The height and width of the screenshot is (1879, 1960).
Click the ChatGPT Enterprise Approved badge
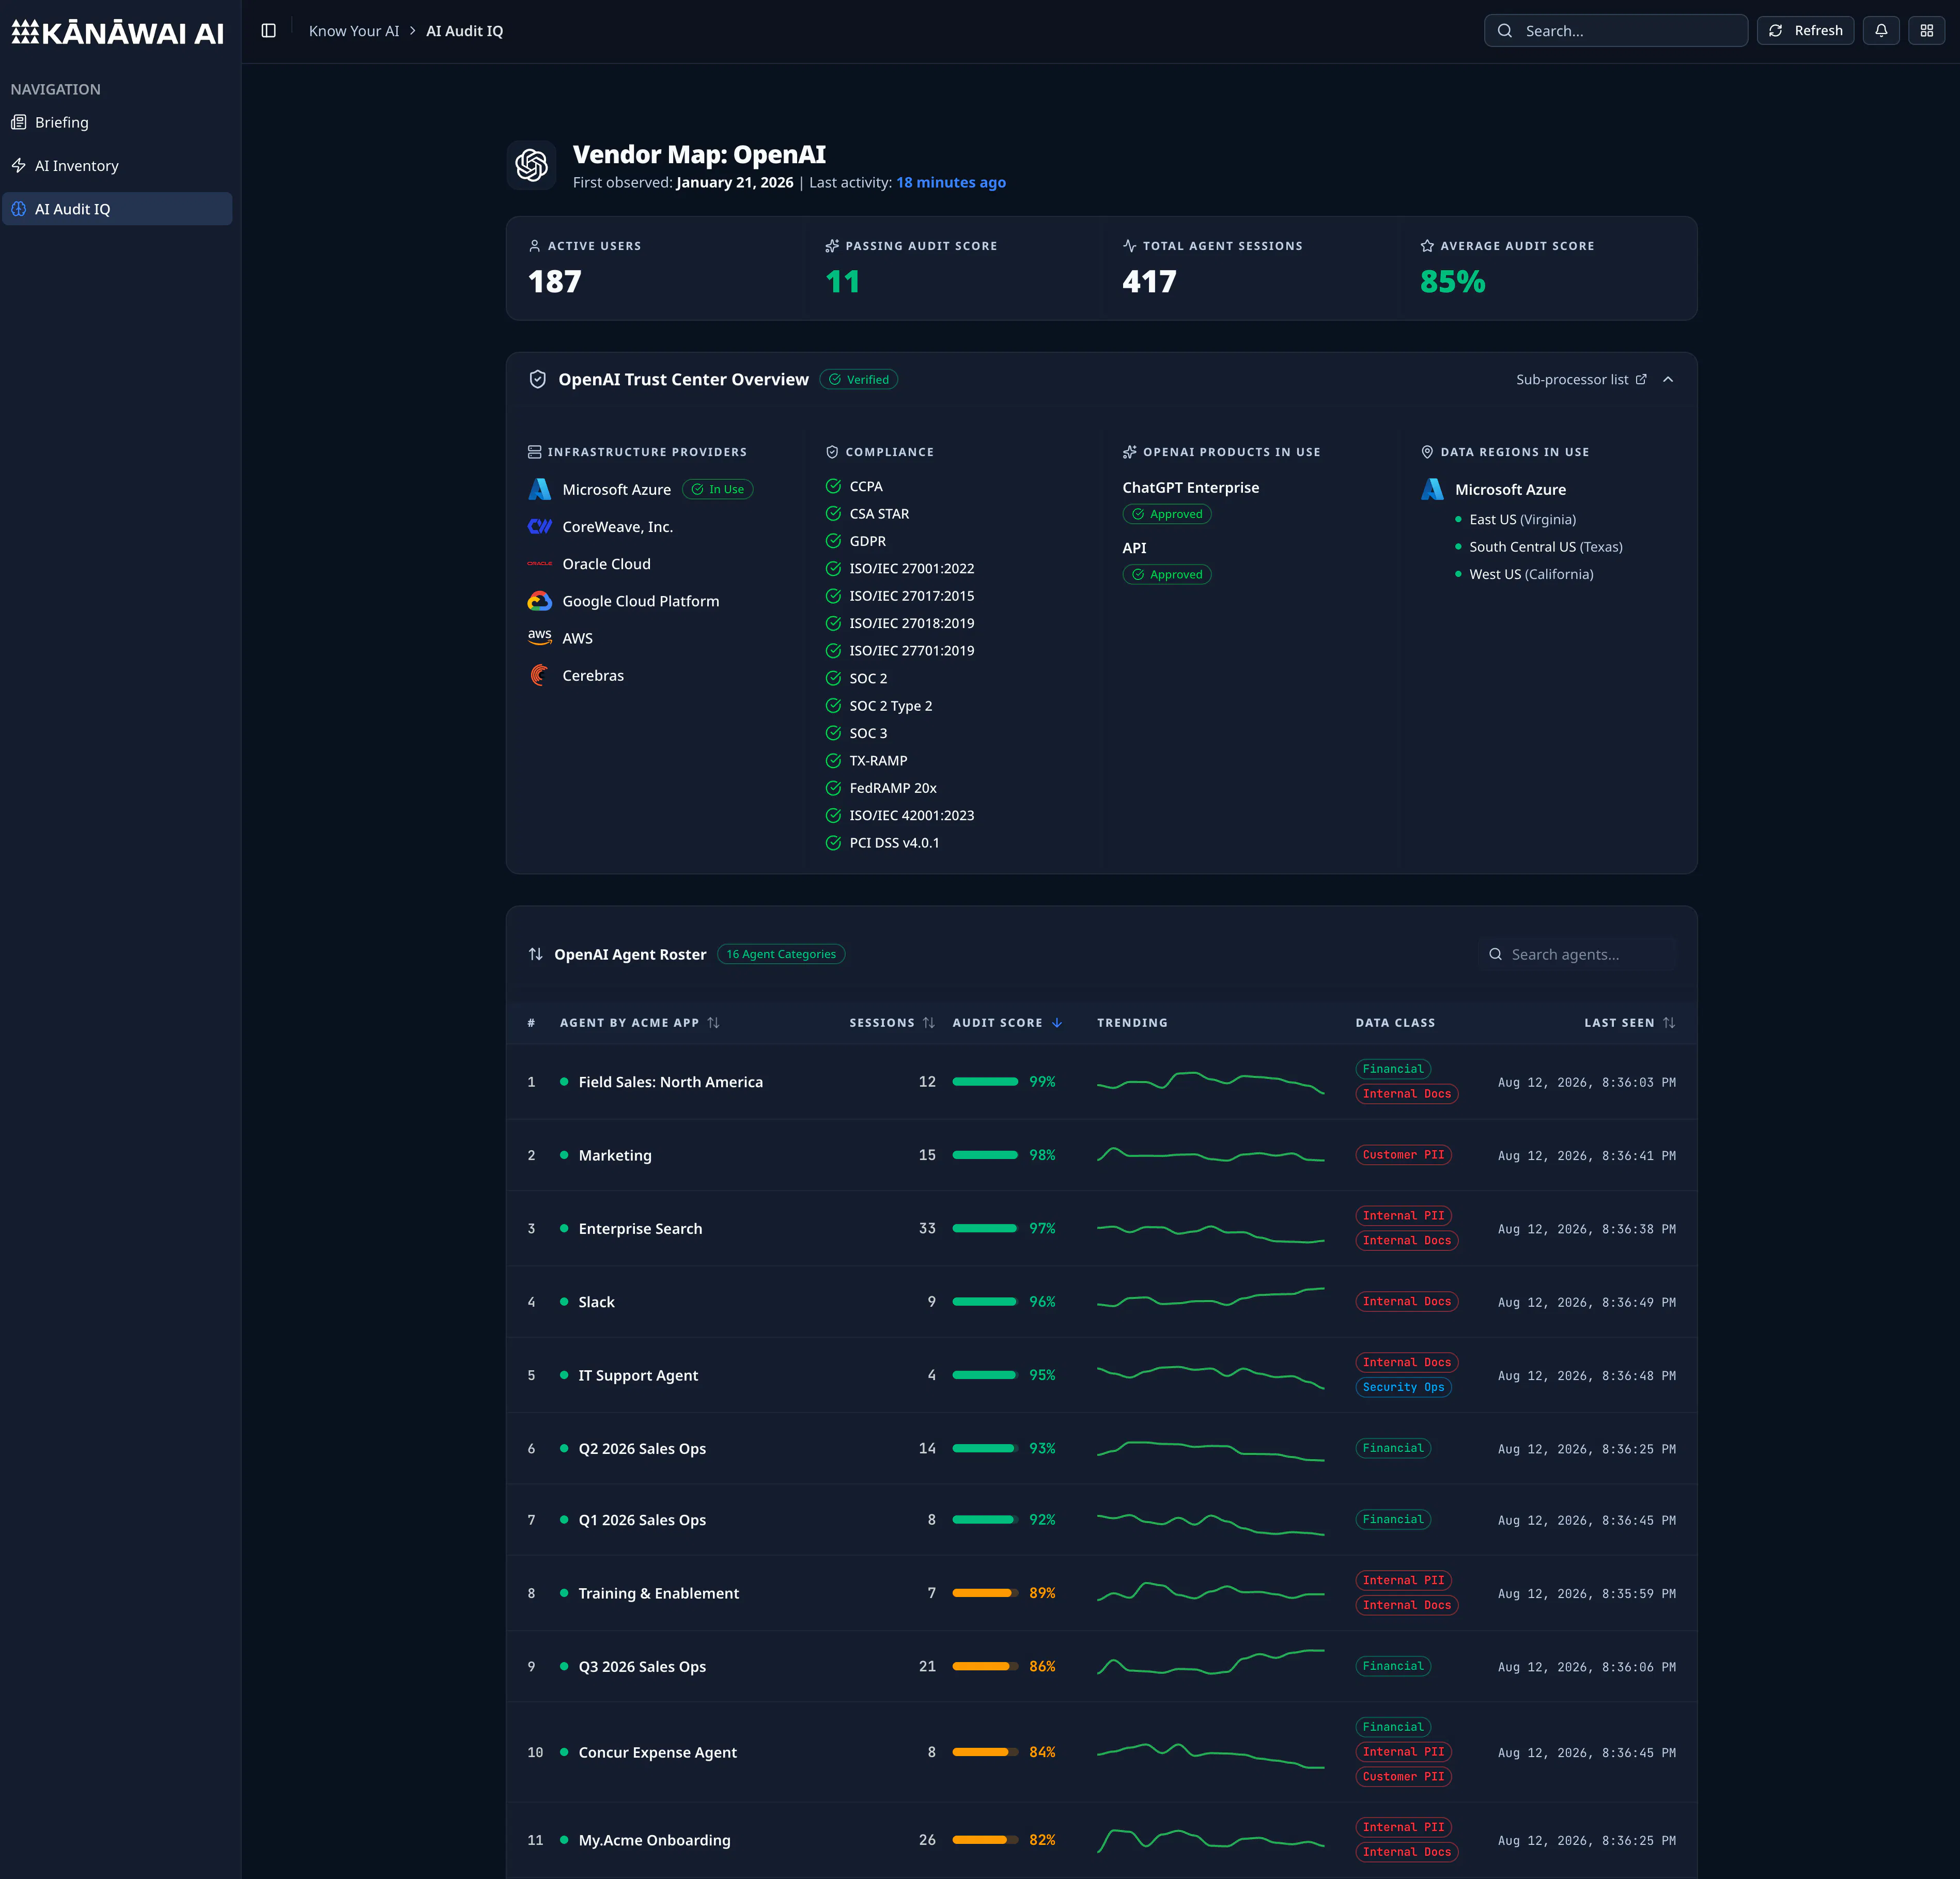click(1166, 514)
